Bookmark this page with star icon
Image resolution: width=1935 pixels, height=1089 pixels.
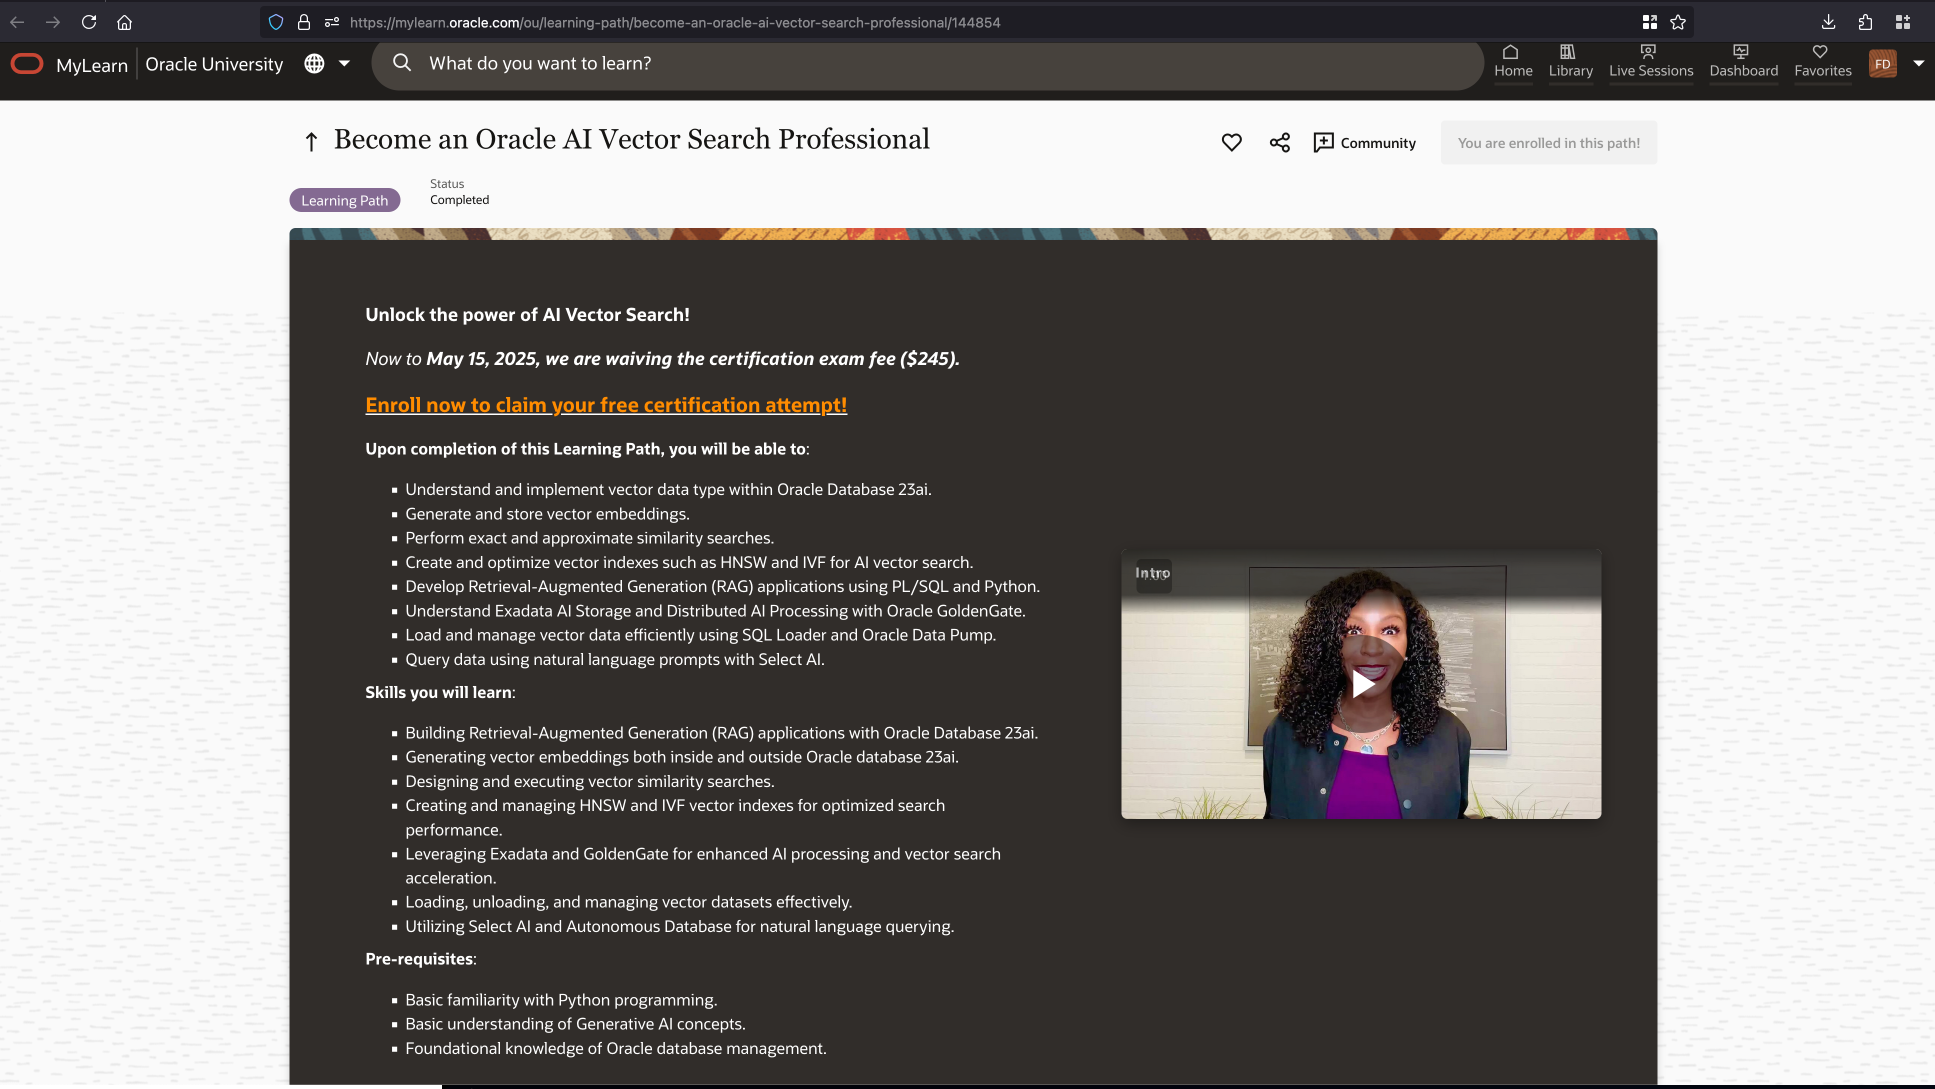[1678, 22]
